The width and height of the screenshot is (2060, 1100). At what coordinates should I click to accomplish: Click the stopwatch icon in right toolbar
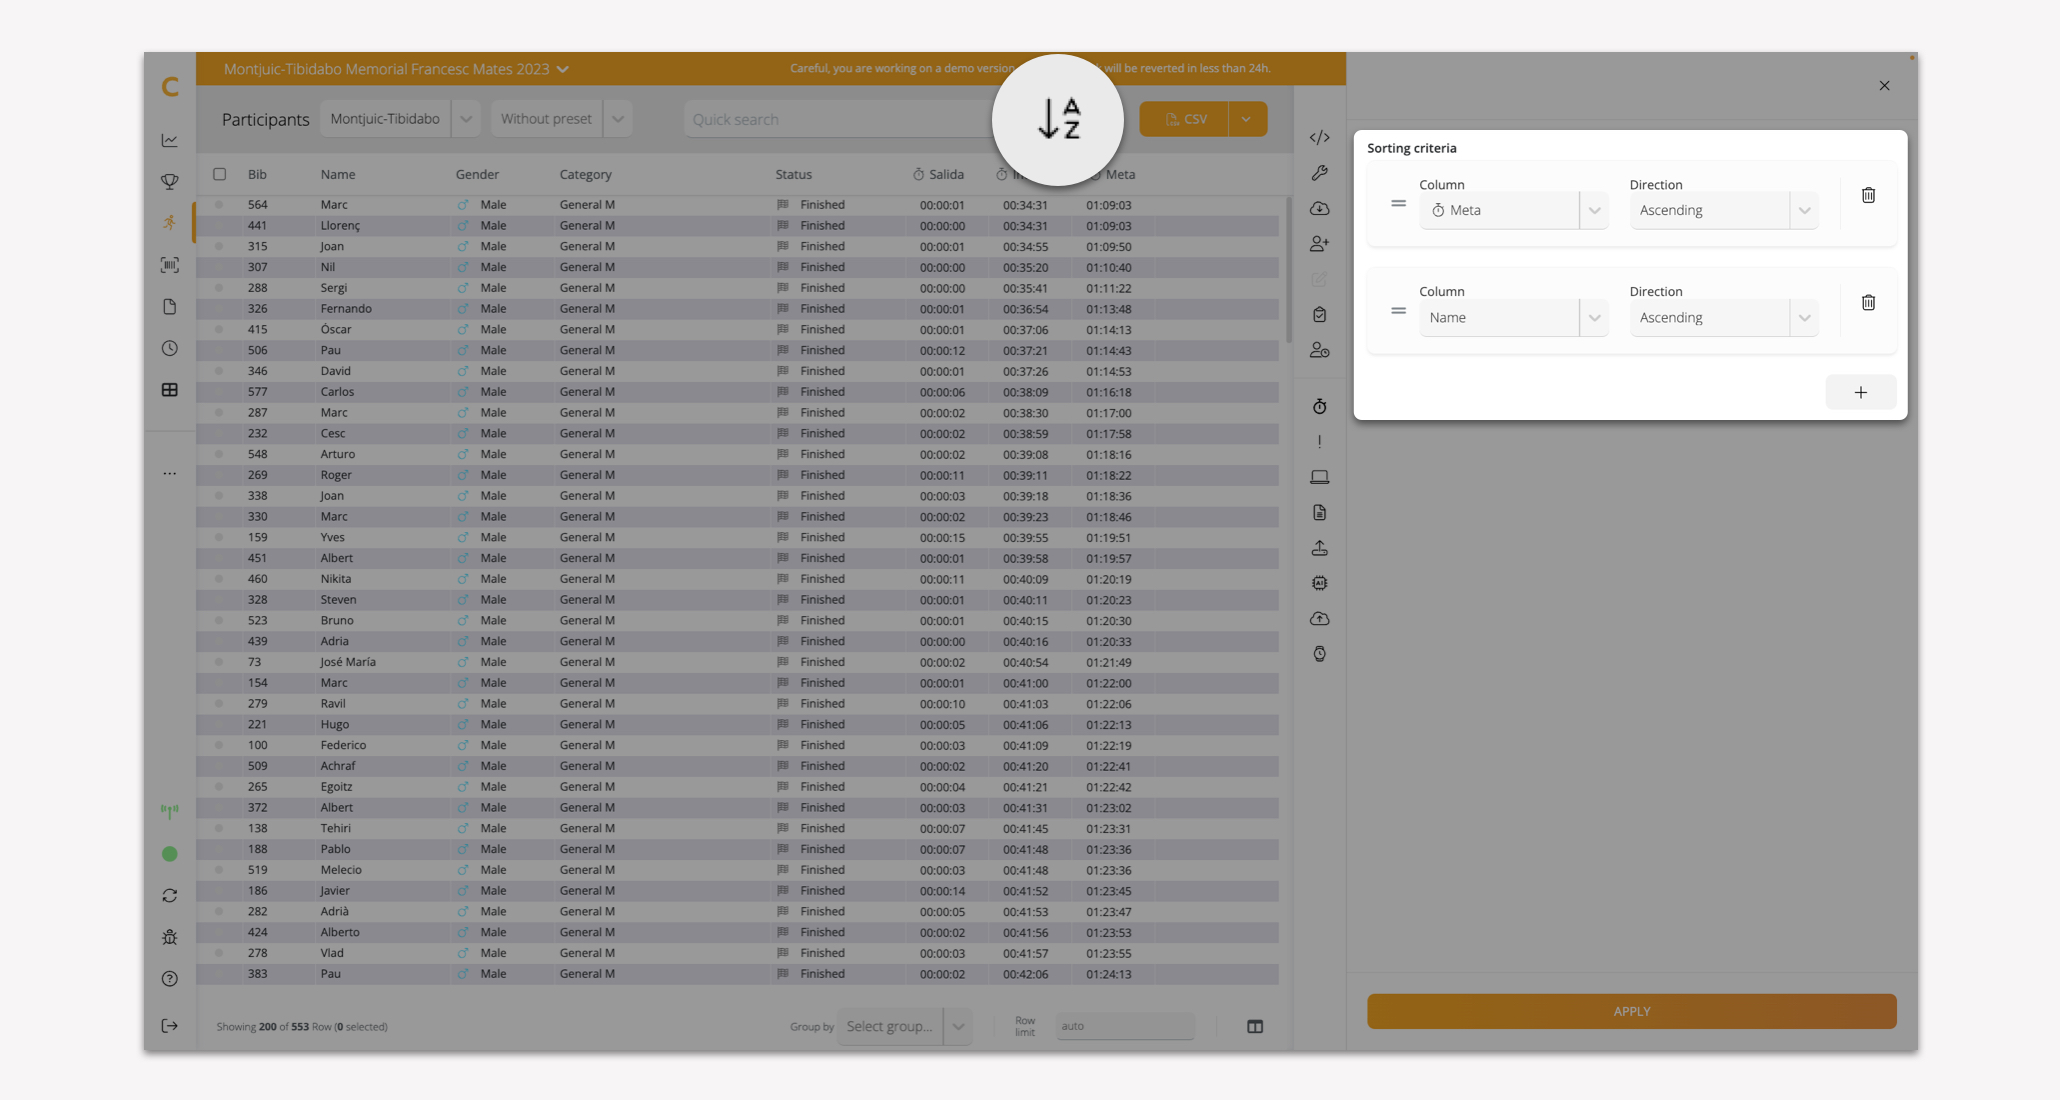1320,406
